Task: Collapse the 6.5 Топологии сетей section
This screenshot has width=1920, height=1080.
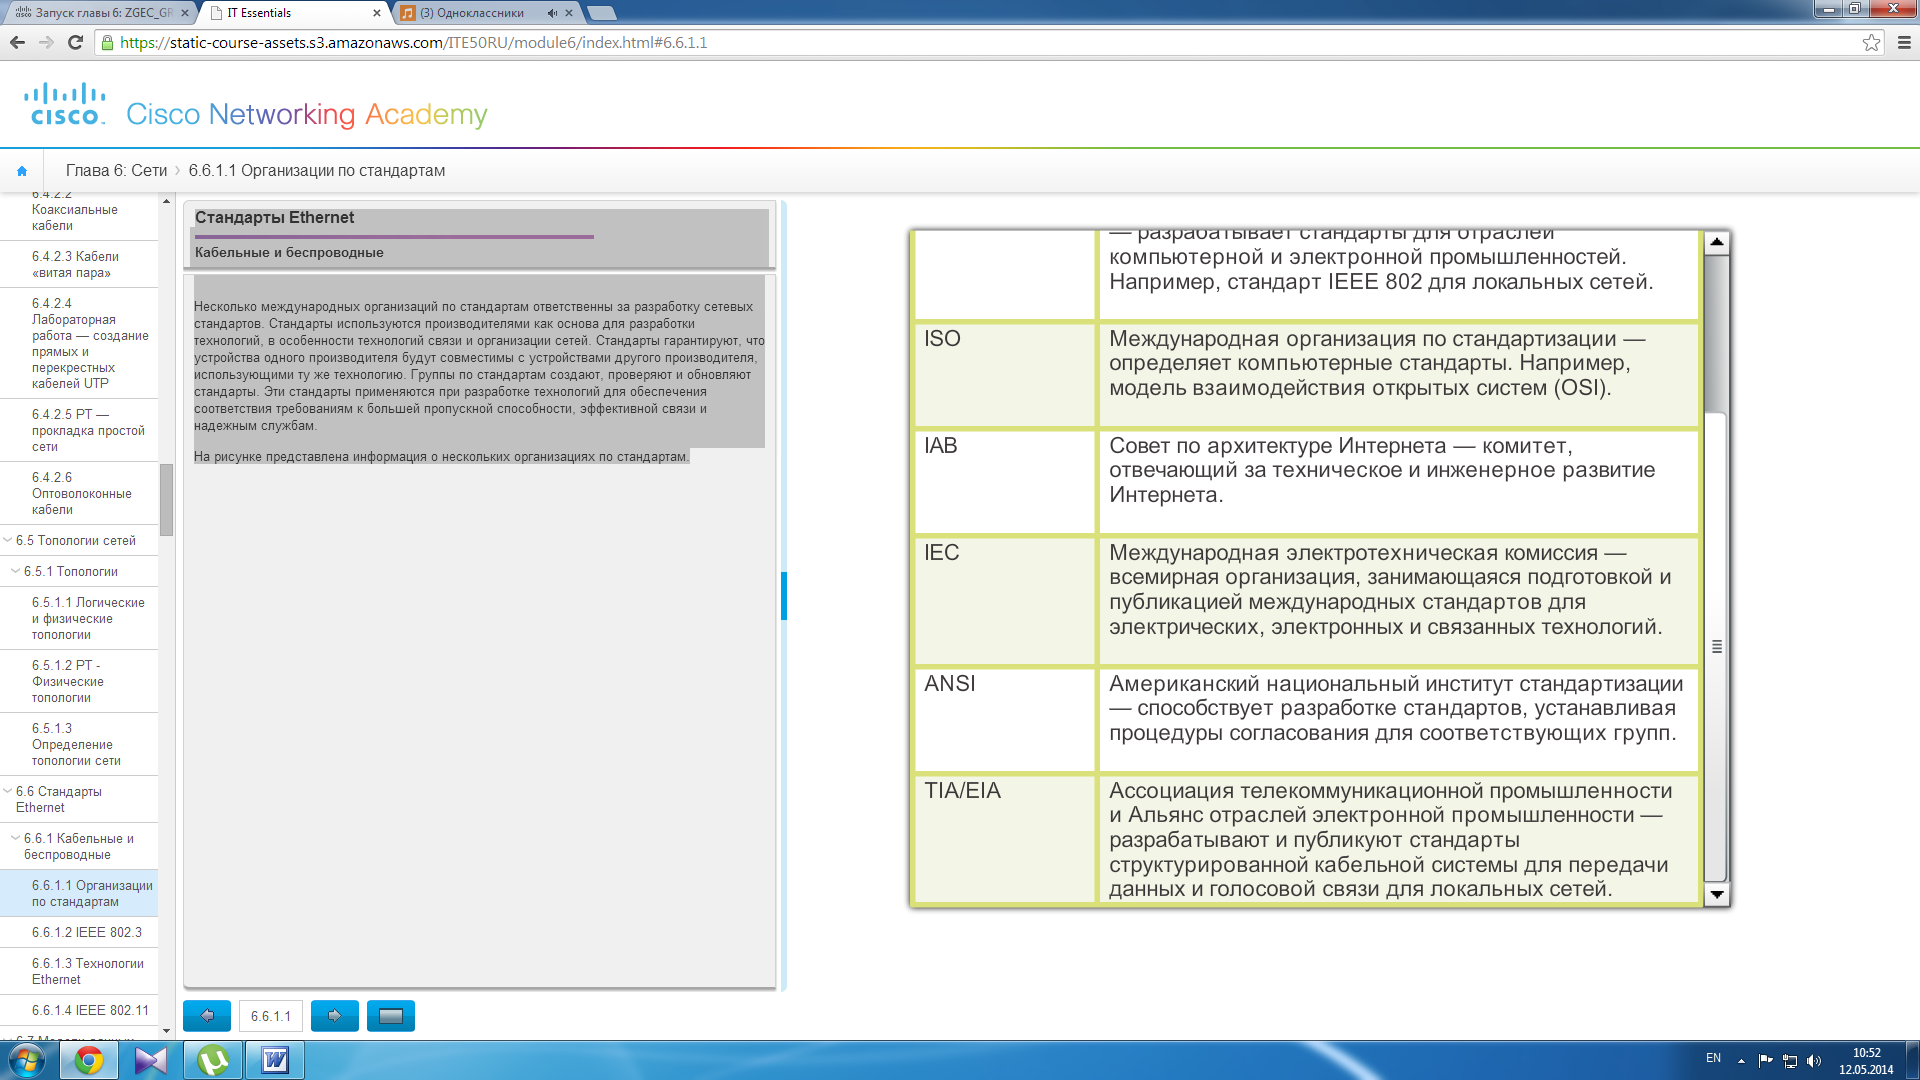Action: [x=8, y=540]
